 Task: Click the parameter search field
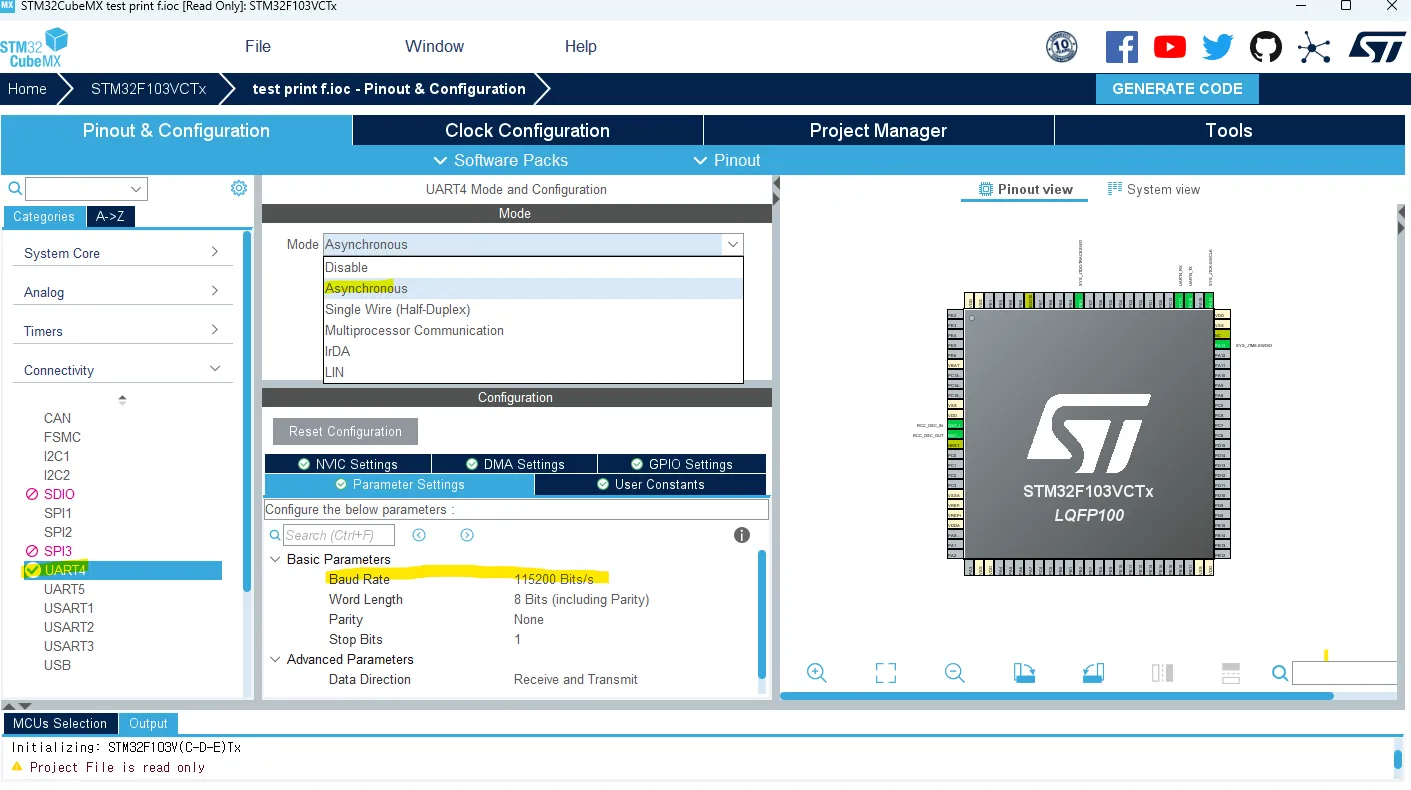pyautogui.click(x=338, y=535)
